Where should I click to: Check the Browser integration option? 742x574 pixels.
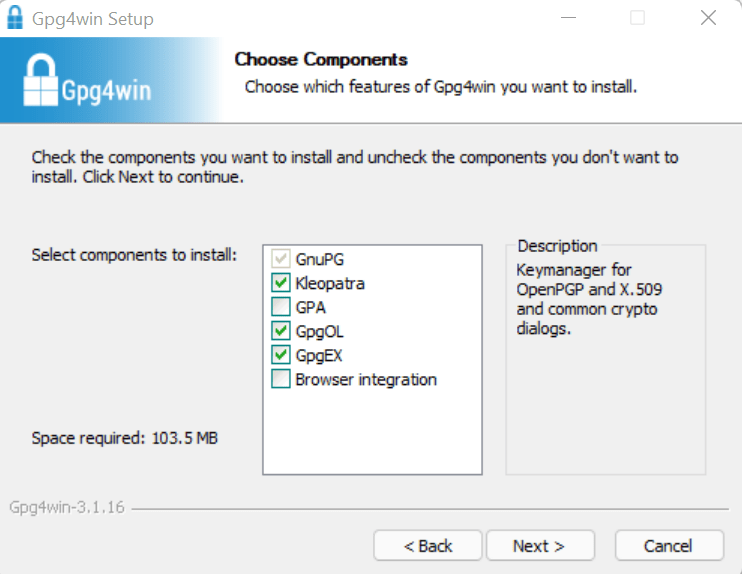[x=281, y=379]
